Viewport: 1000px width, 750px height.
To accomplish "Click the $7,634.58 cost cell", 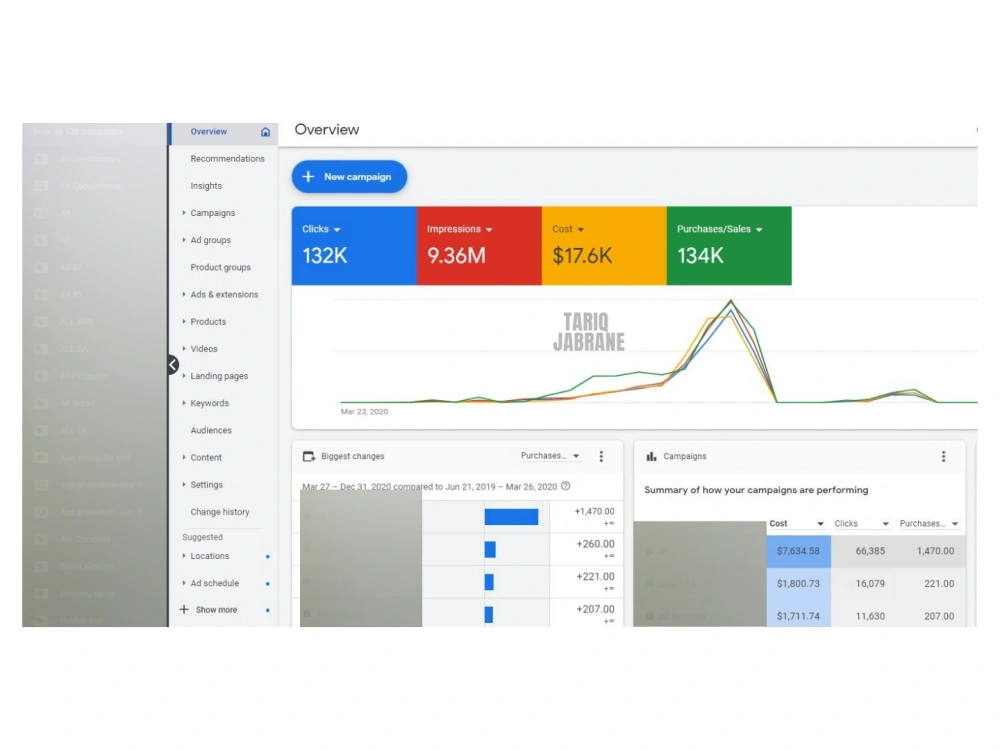I will pyautogui.click(x=798, y=551).
